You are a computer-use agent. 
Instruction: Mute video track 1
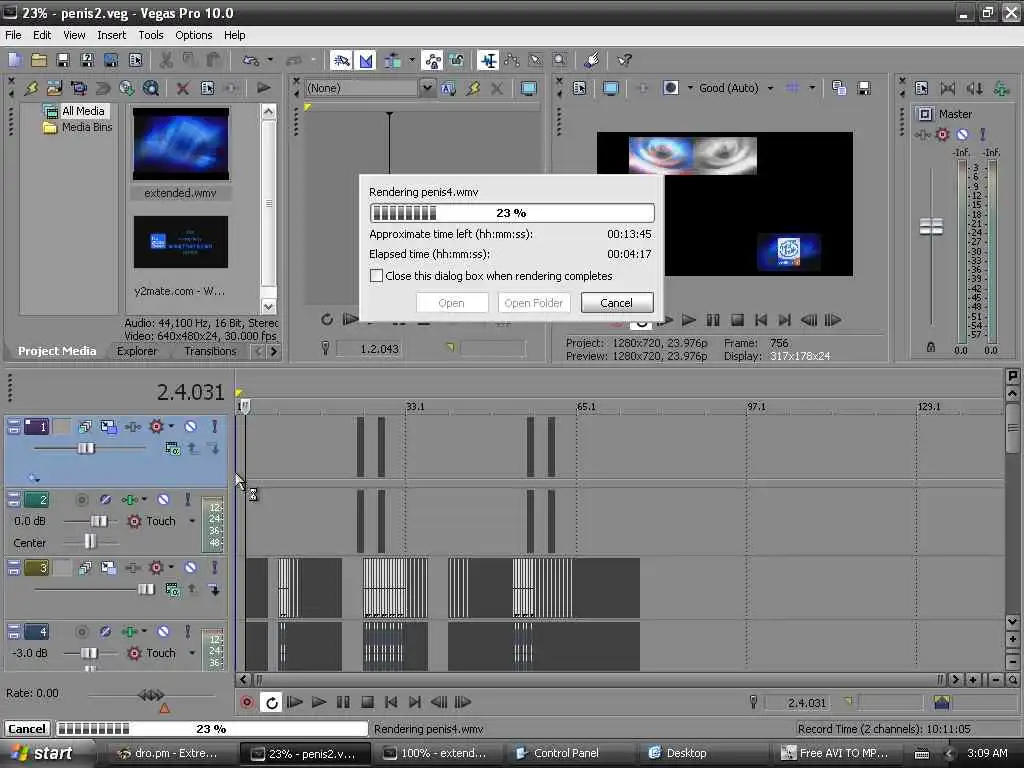[x=190, y=427]
